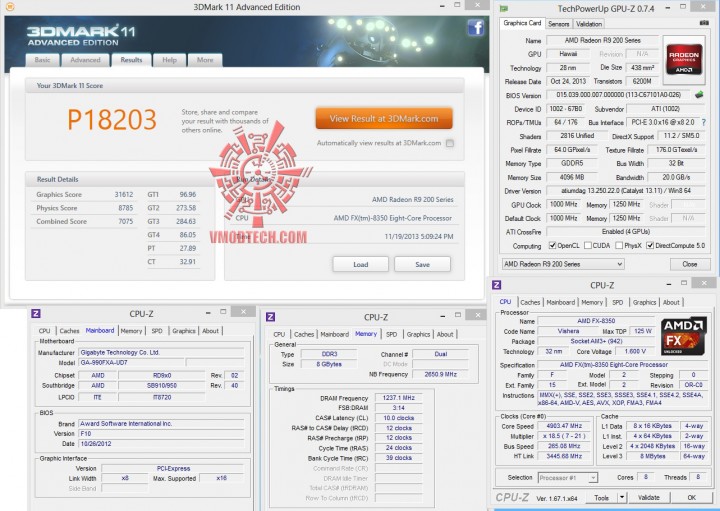The height and width of the screenshot is (511, 720).
Task: Click the CAS# Latency 10.0 clocks value
Action: (x=399, y=418)
